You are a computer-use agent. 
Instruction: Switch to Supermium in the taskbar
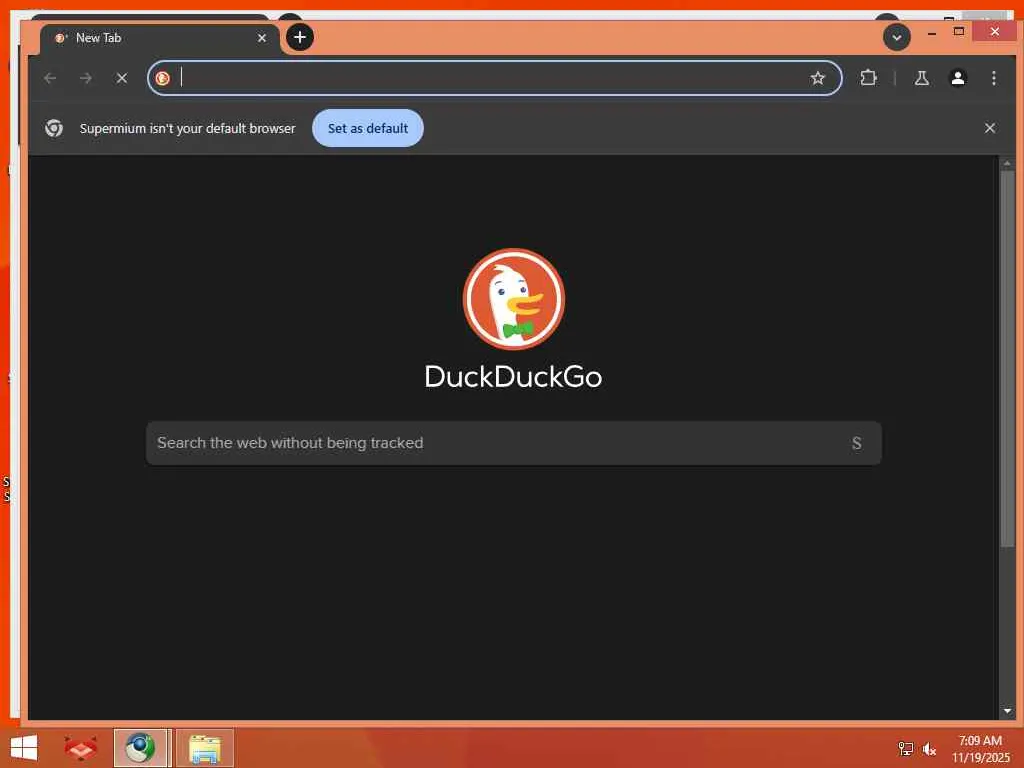(x=140, y=748)
